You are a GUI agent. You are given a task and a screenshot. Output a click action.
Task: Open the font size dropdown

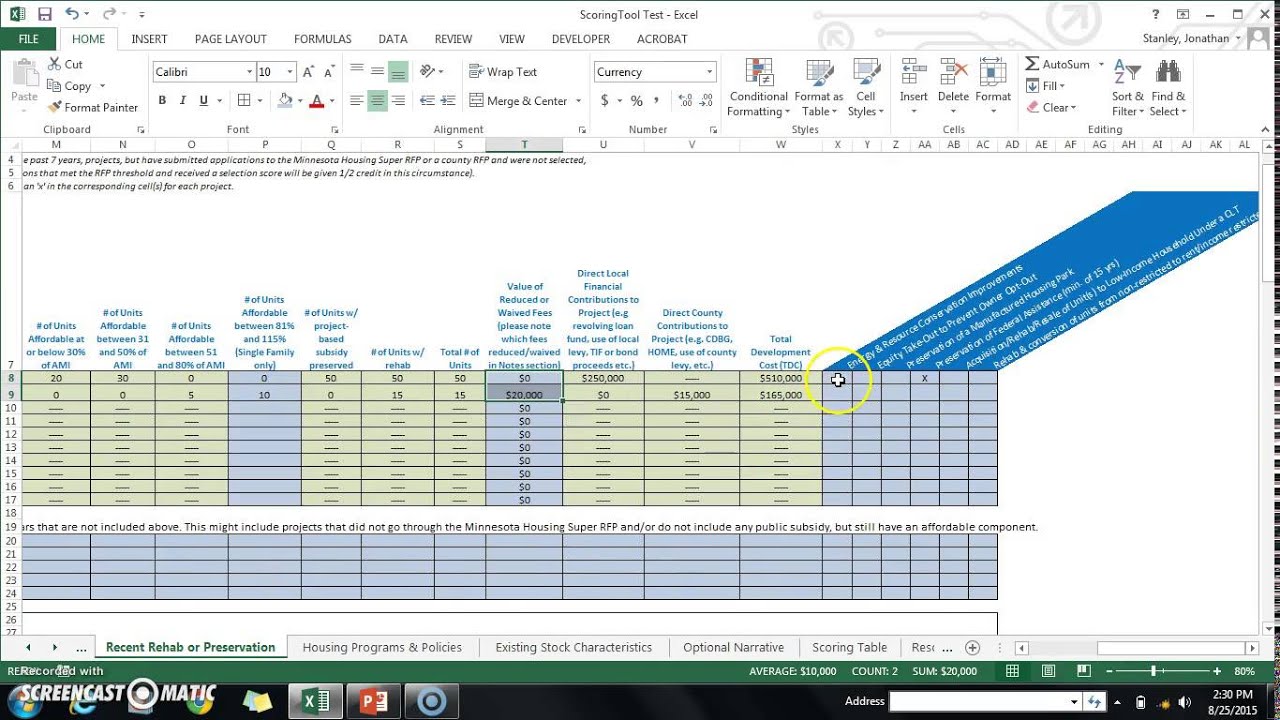click(290, 72)
